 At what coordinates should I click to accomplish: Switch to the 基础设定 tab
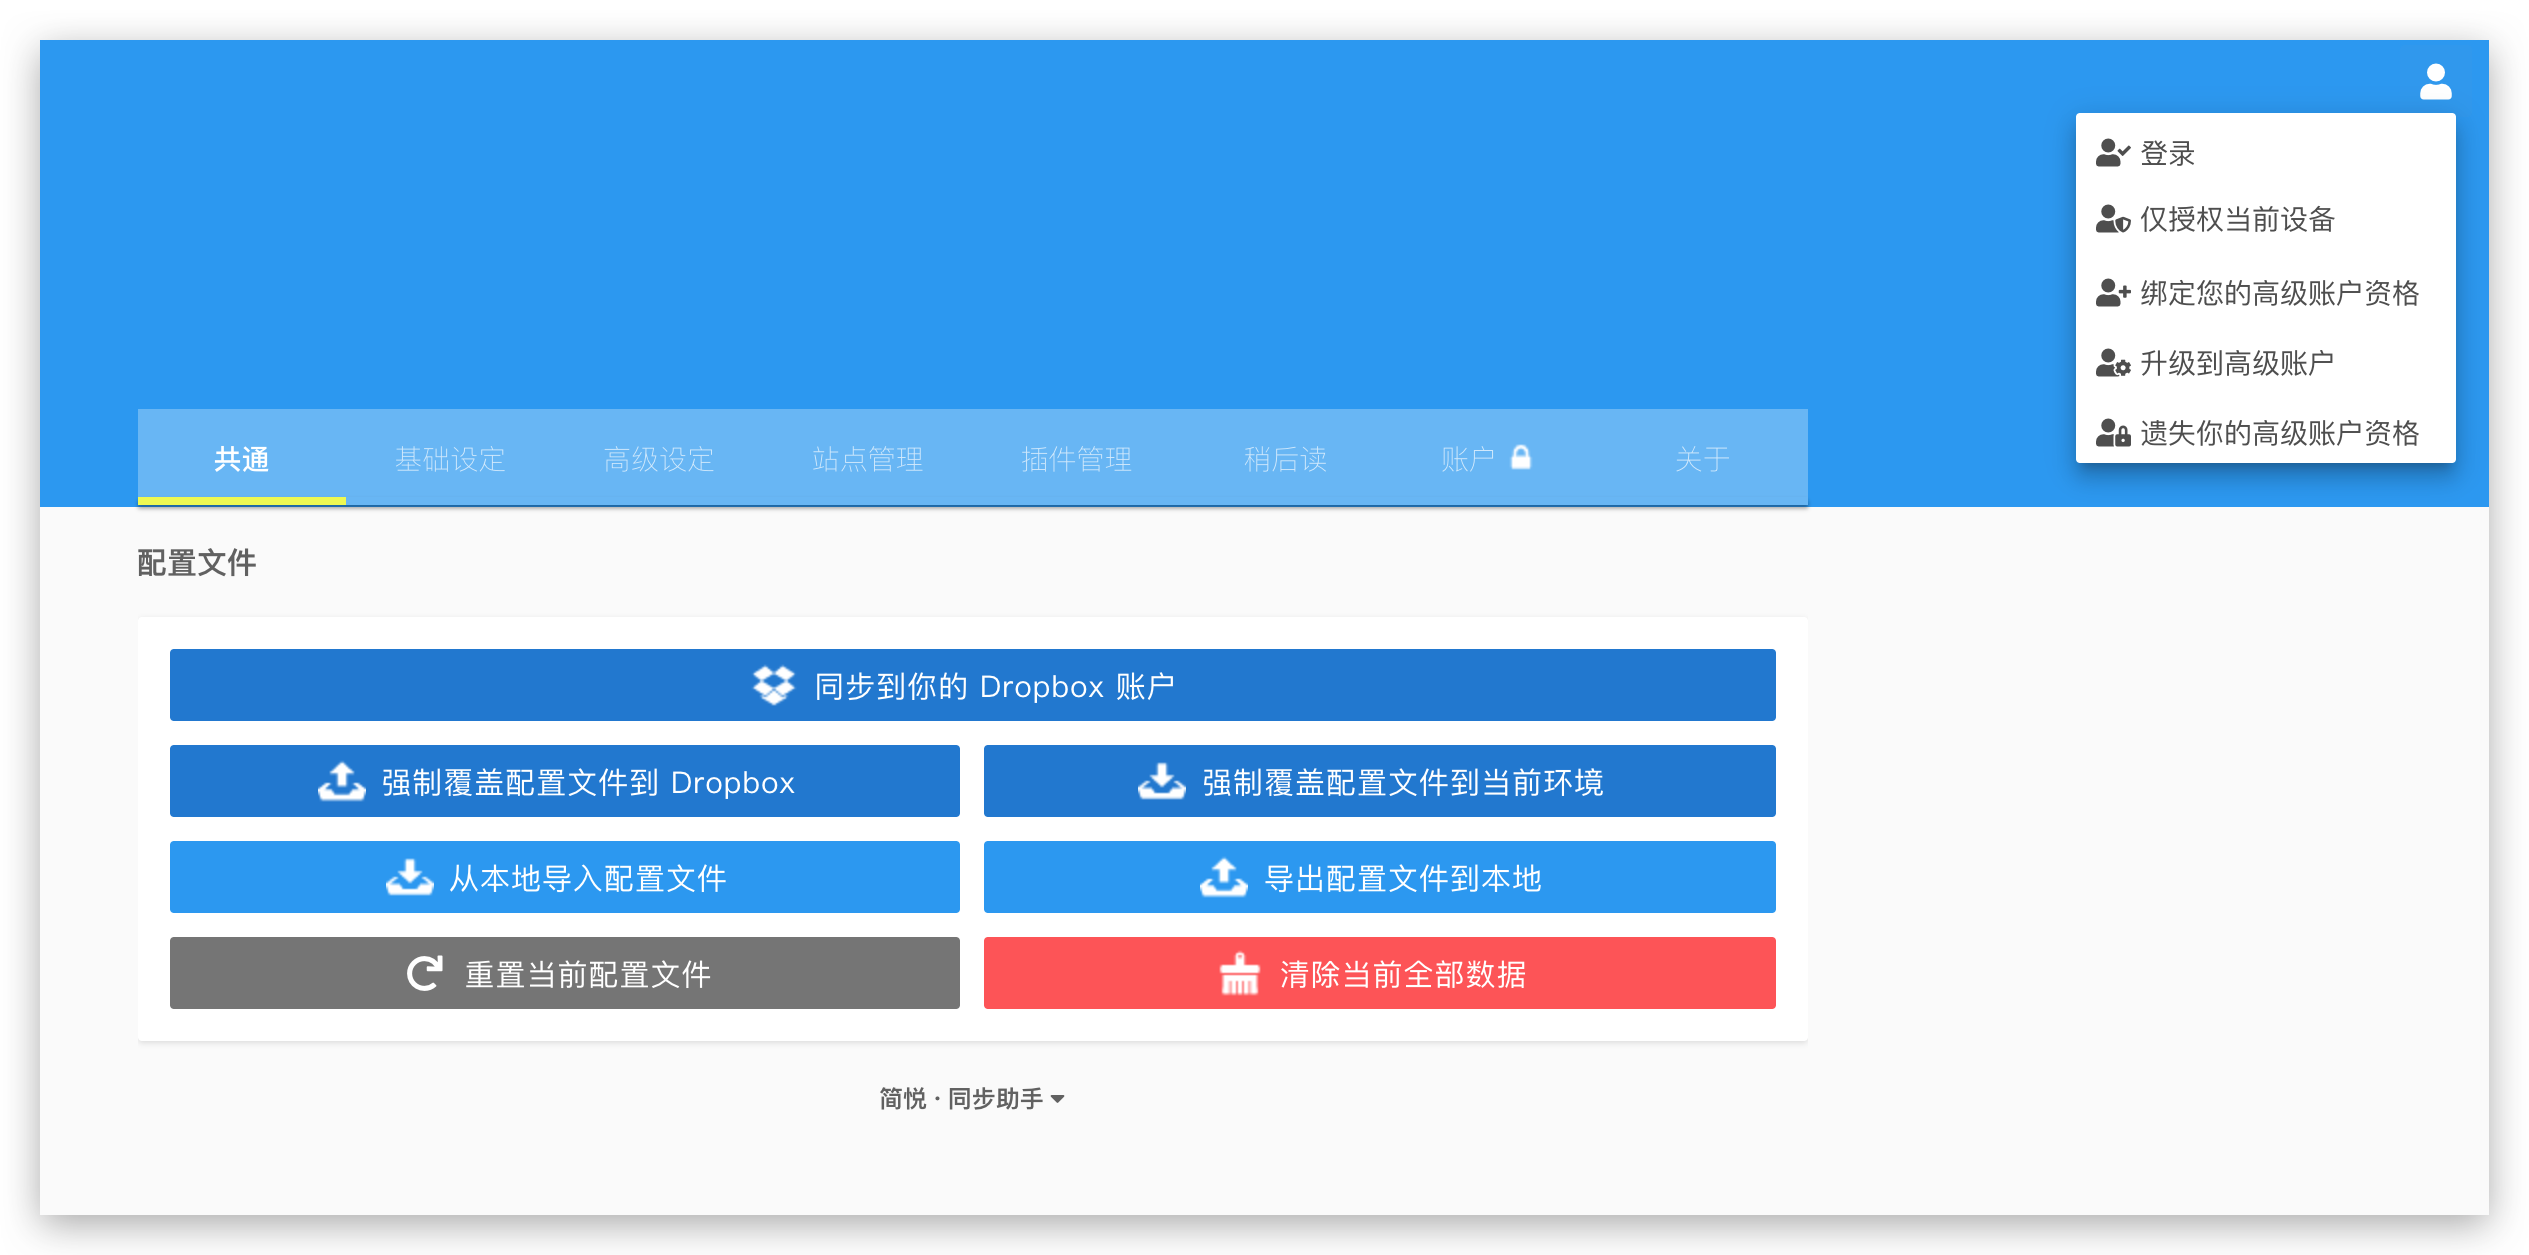point(450,458)
